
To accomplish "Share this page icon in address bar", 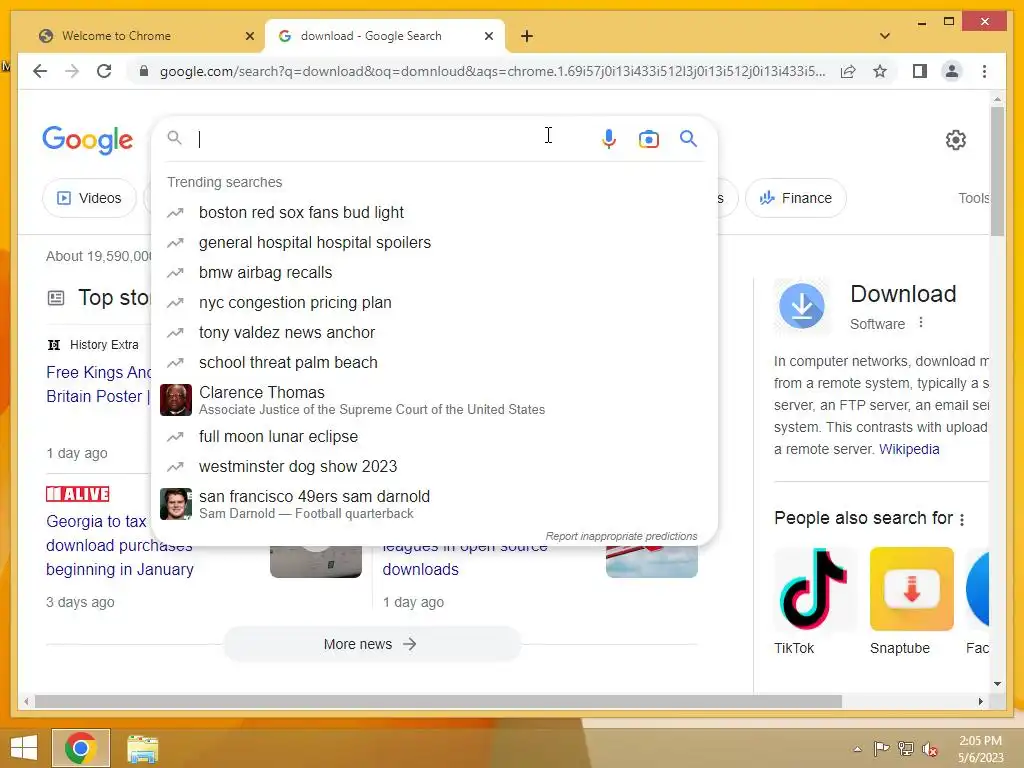I will click(848, 71).
